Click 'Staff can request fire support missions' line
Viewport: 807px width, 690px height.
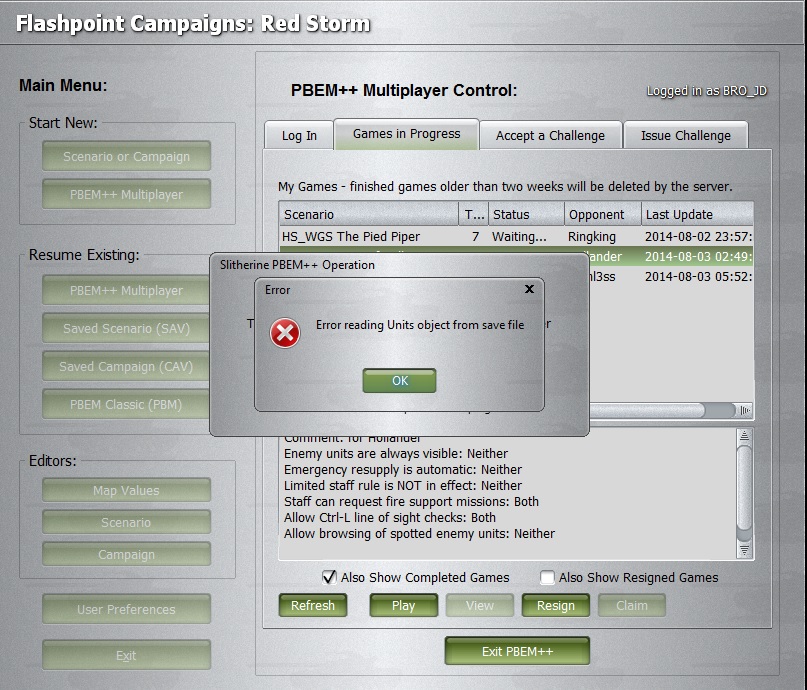click(411, 501)
